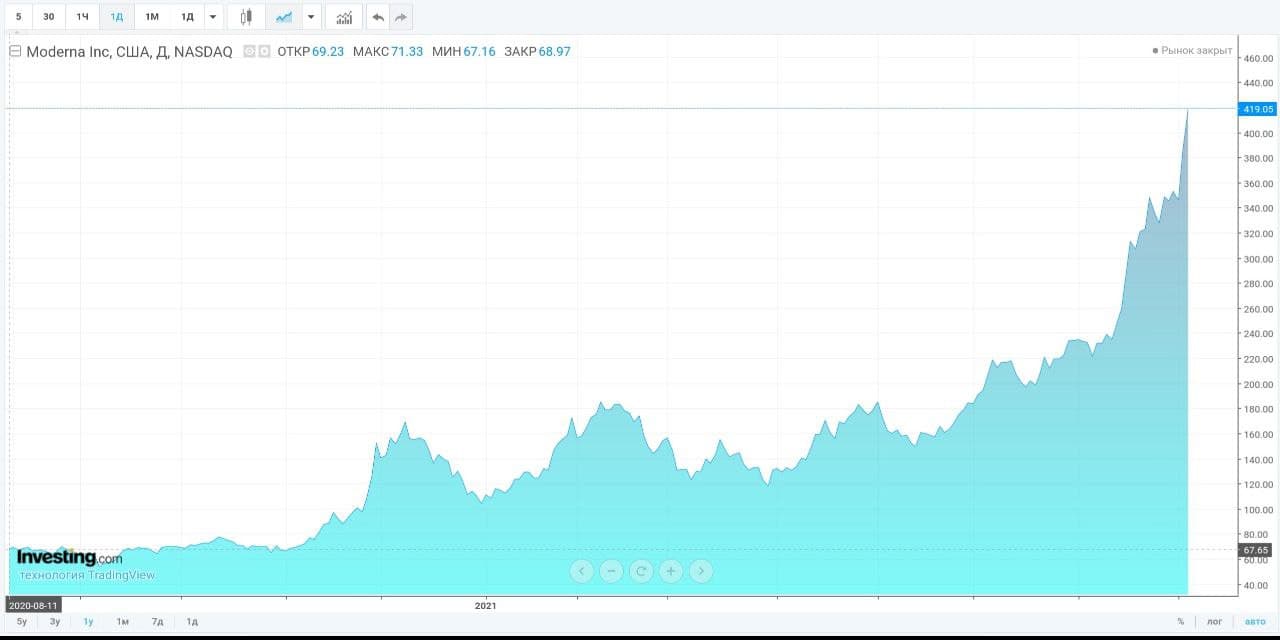Click the 2021 time axis label

click(x=485, y=605)
